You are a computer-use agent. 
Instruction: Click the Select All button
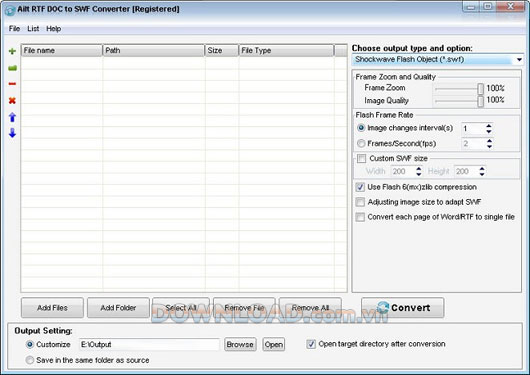coord(181,308)
